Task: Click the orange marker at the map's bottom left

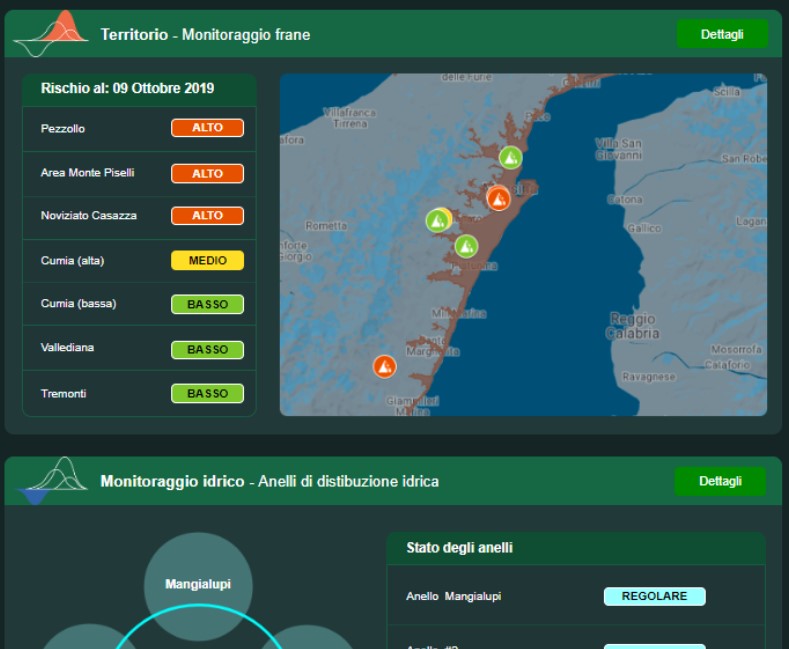Action: point(385,367)
